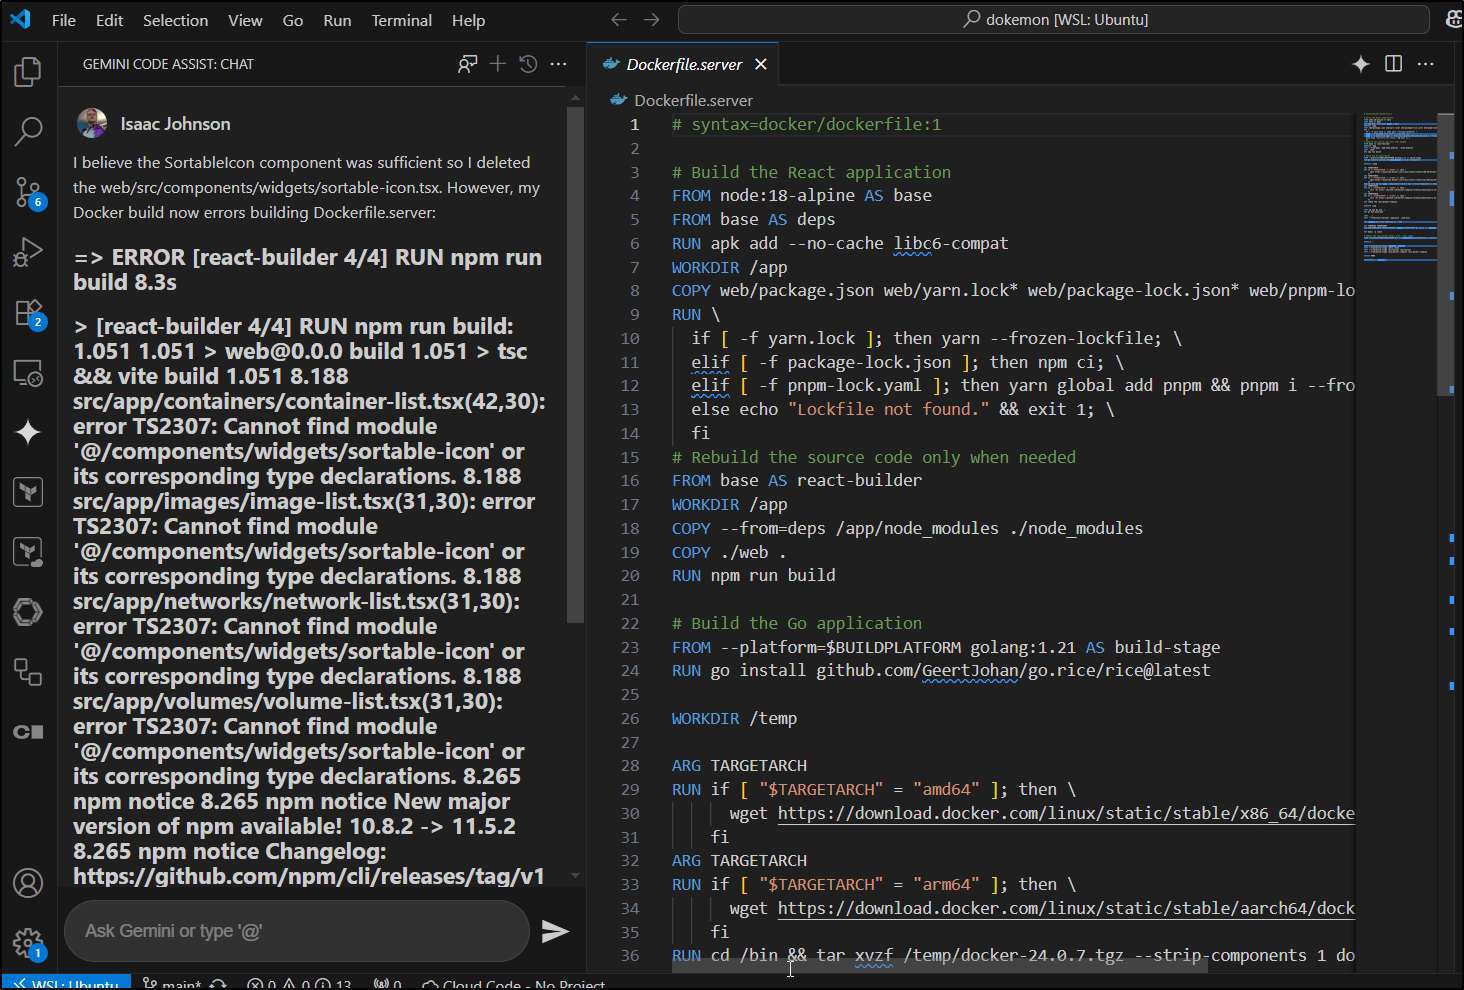Open Gemini chat panel more actions menu
This screenshot has width=1464, height=990.
pos(559,64)
